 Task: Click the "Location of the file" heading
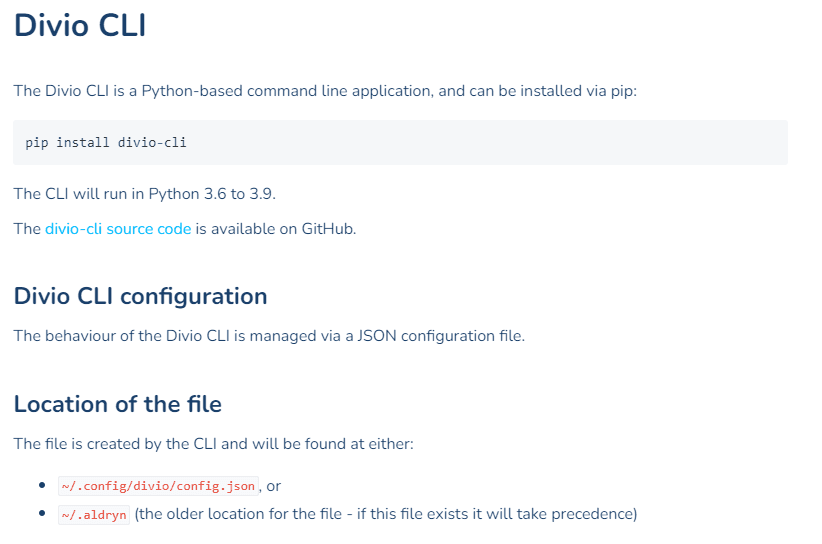click(117, 405)
